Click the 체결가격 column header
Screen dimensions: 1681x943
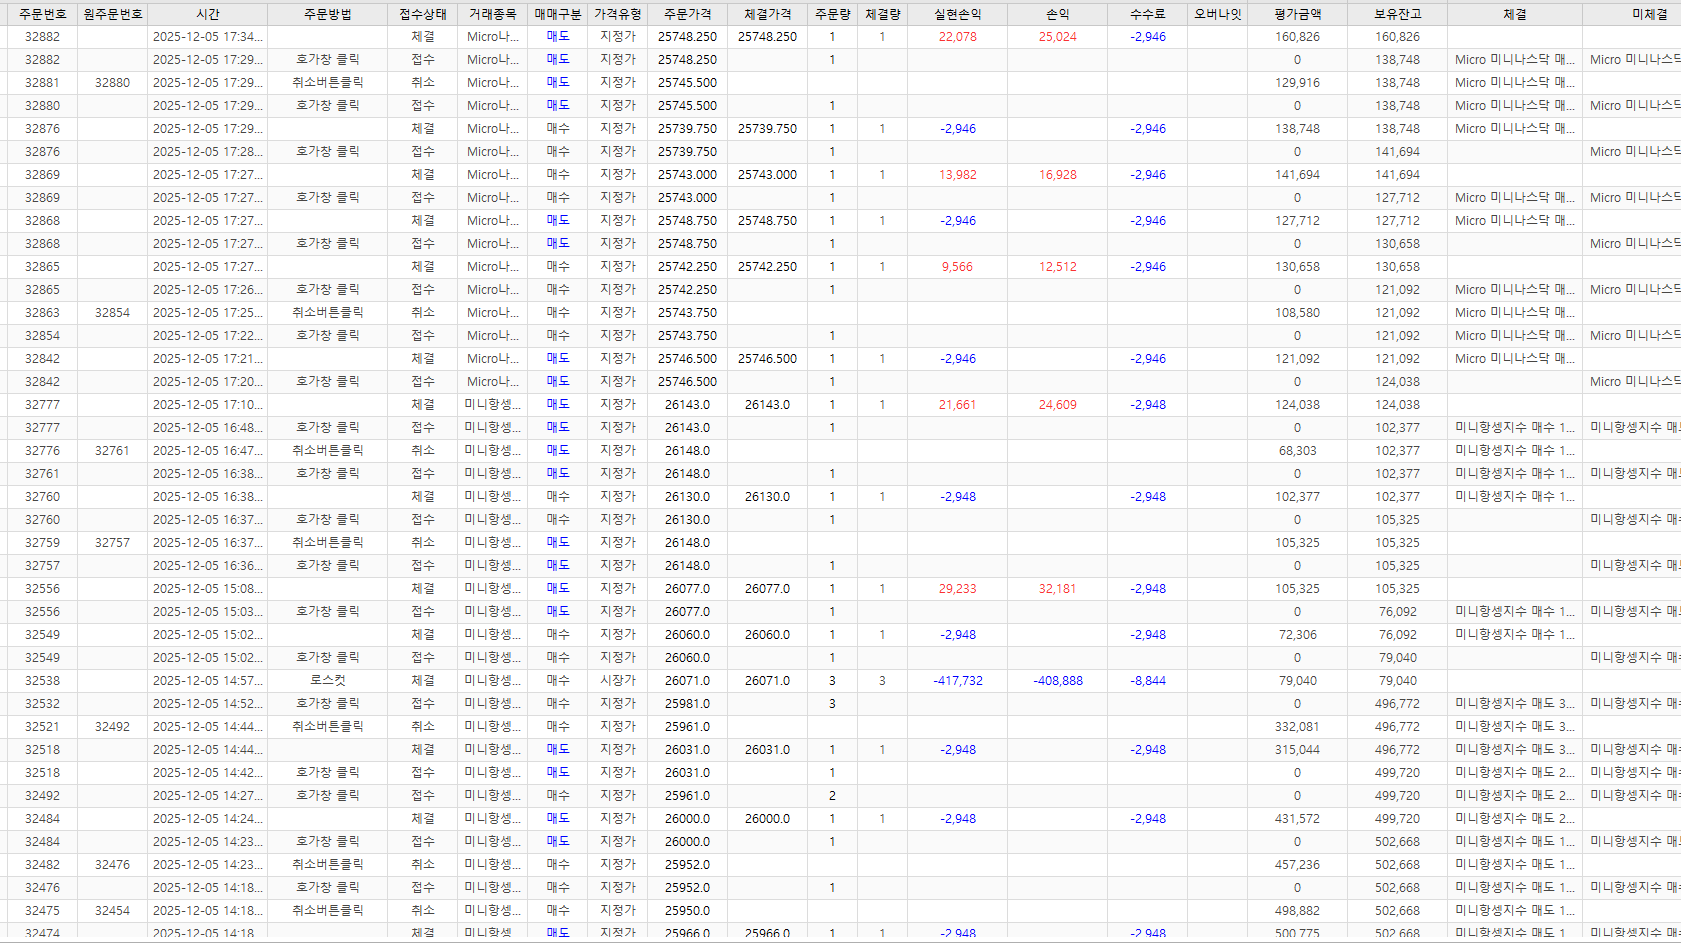(767, 14)
